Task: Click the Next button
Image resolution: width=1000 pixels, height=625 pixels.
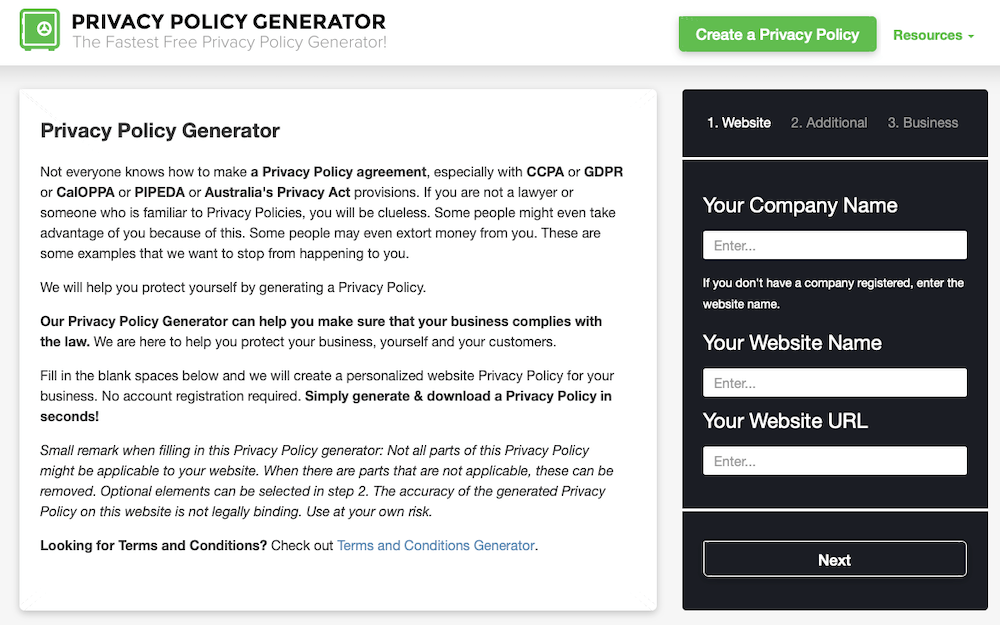Action: coord(834,559)
